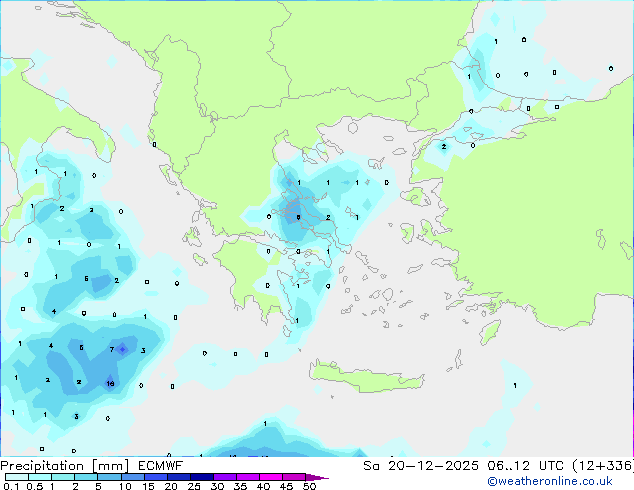Click the 35–40 mm legend color box
The width and height of the screenshot is (634, 490).
[x=248, y=477]
